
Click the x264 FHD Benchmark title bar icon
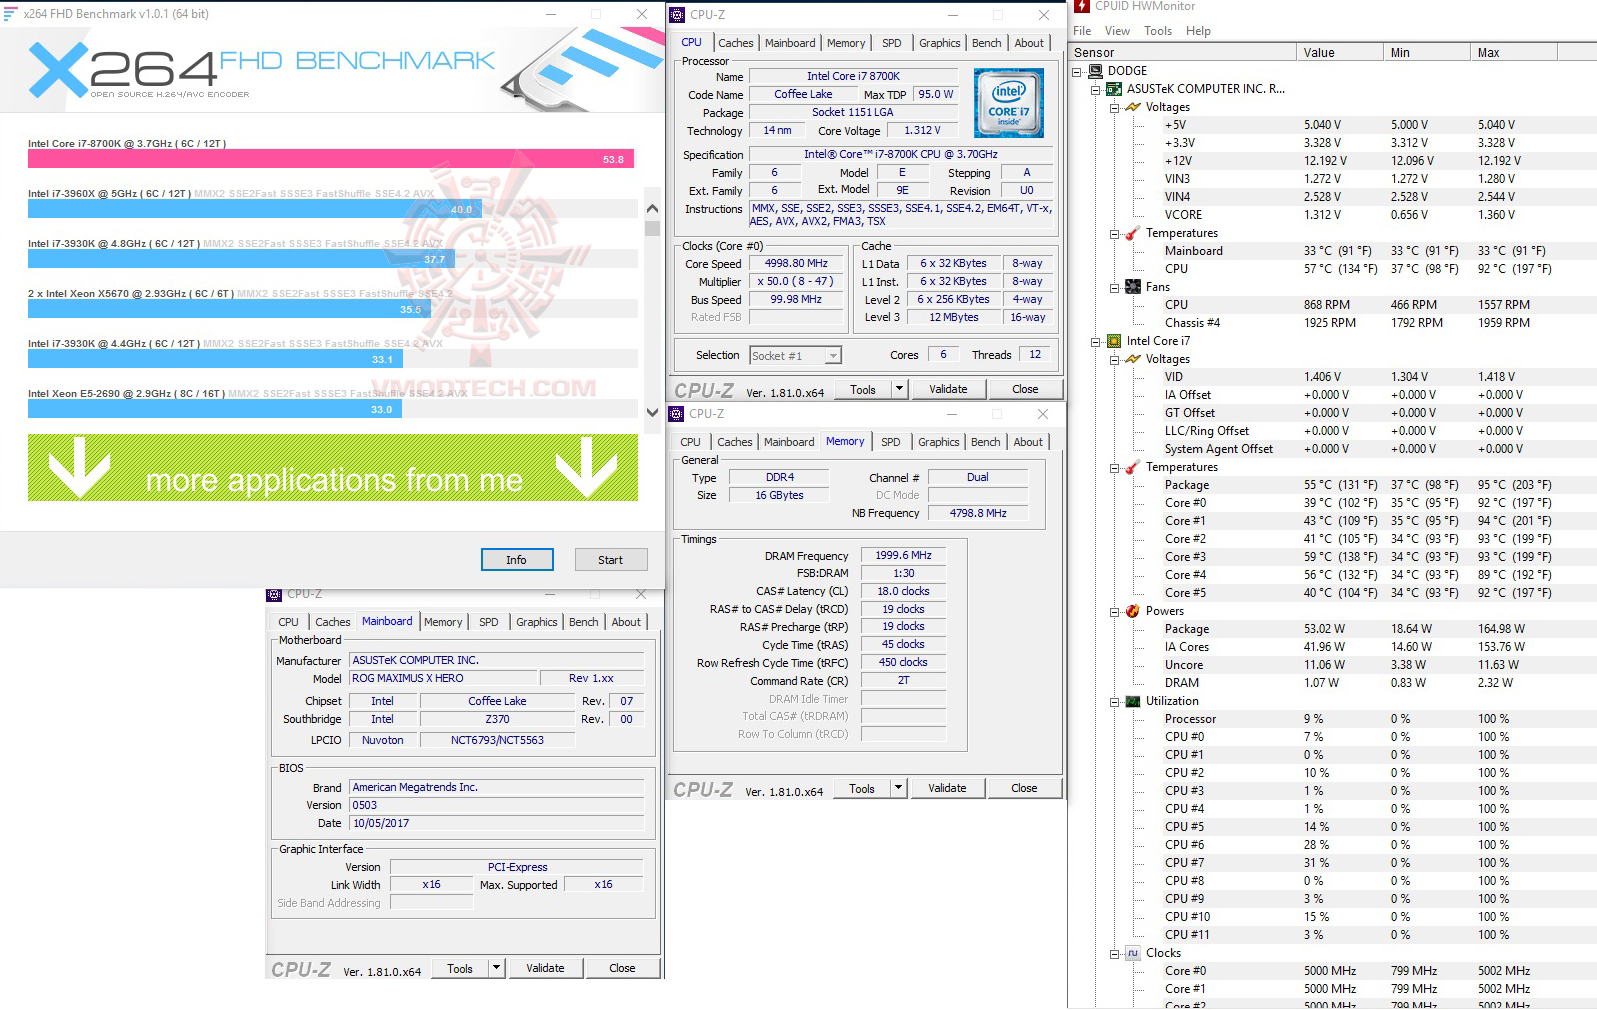click(10, 14)
